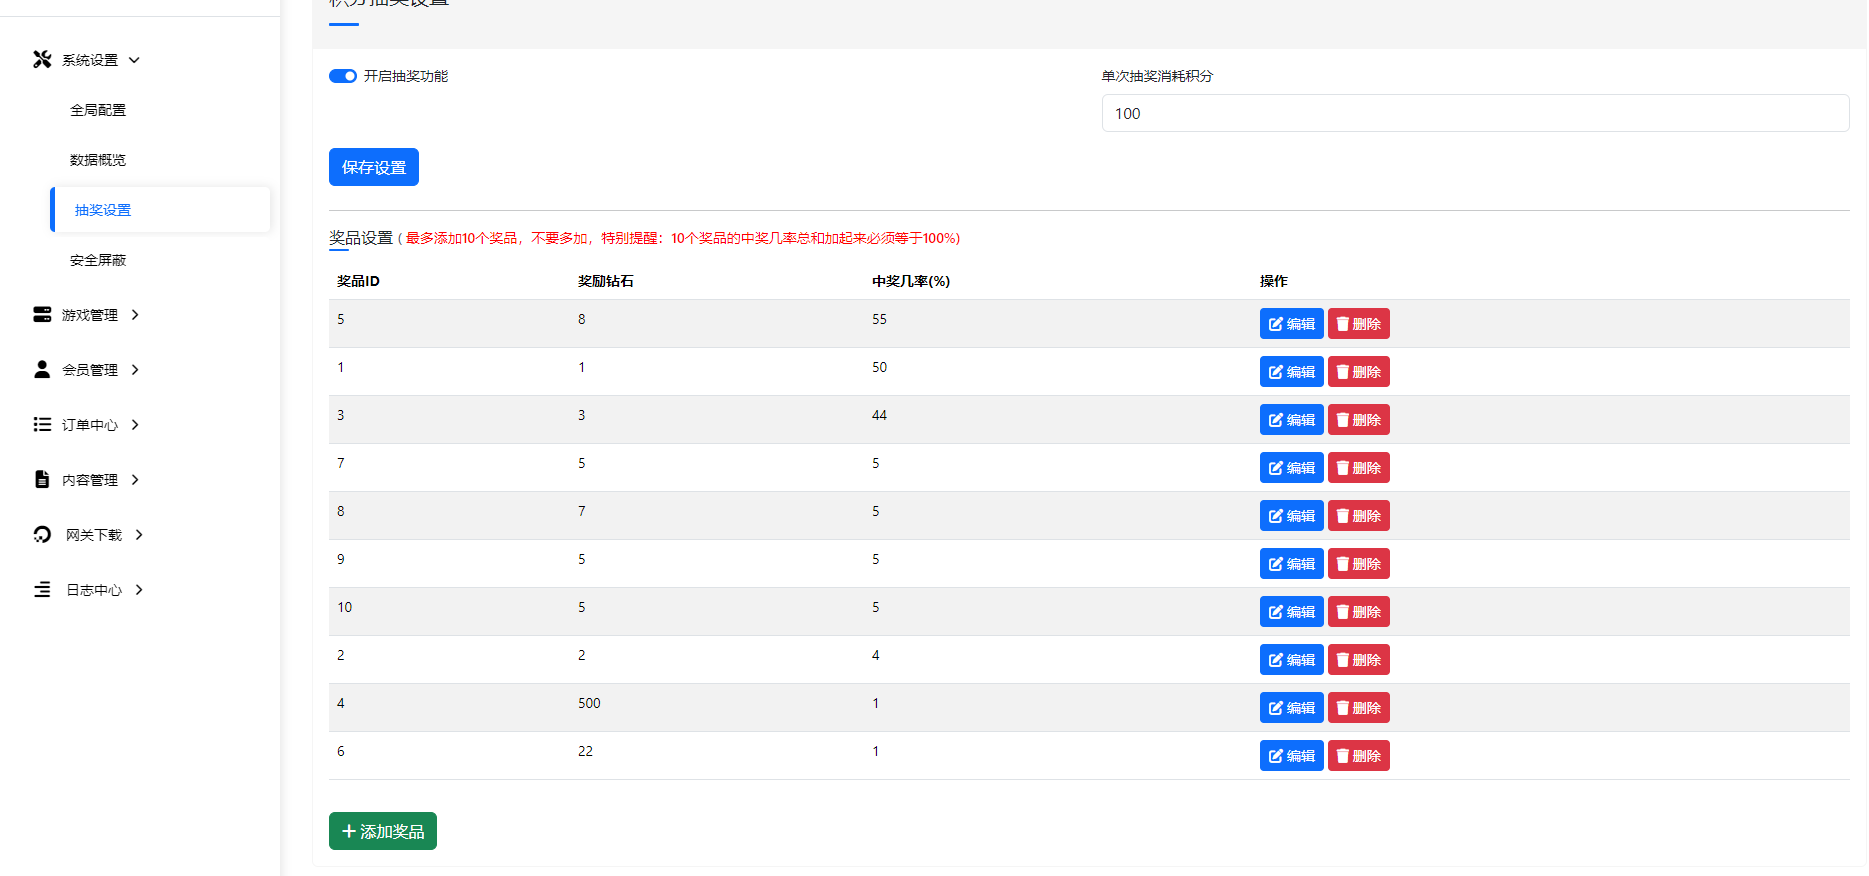Collapse the 系统设置 menu chevron

click(x=134, y=60)
